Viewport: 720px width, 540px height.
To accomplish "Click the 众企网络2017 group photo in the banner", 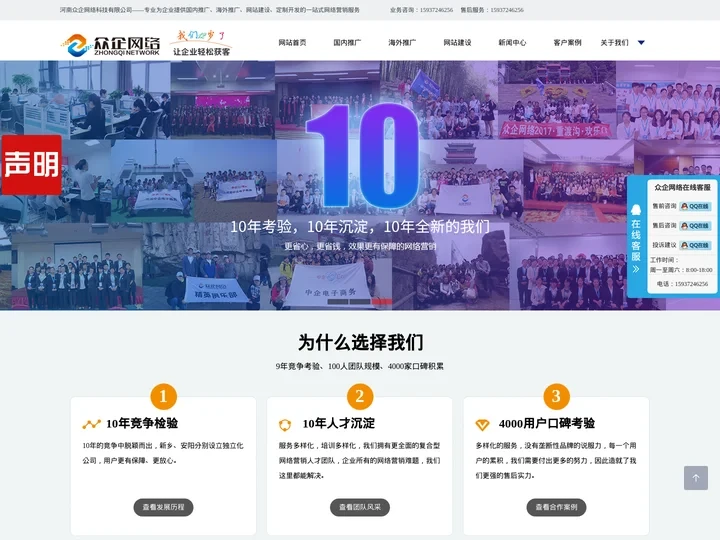I will click(x=557, y=100).
